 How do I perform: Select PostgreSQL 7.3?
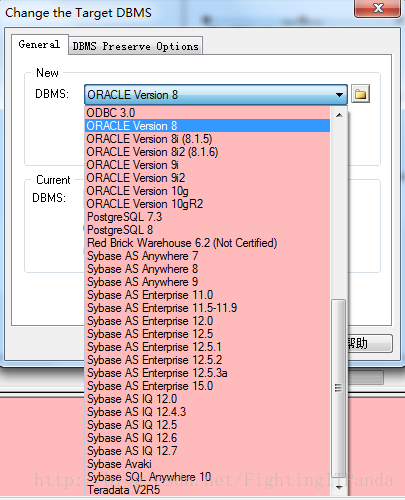tap(207, 217)
